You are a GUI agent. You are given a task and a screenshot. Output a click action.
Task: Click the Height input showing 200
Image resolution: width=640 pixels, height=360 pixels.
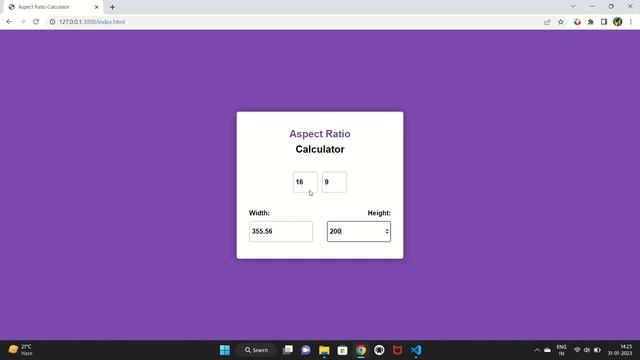coord(359,231)
